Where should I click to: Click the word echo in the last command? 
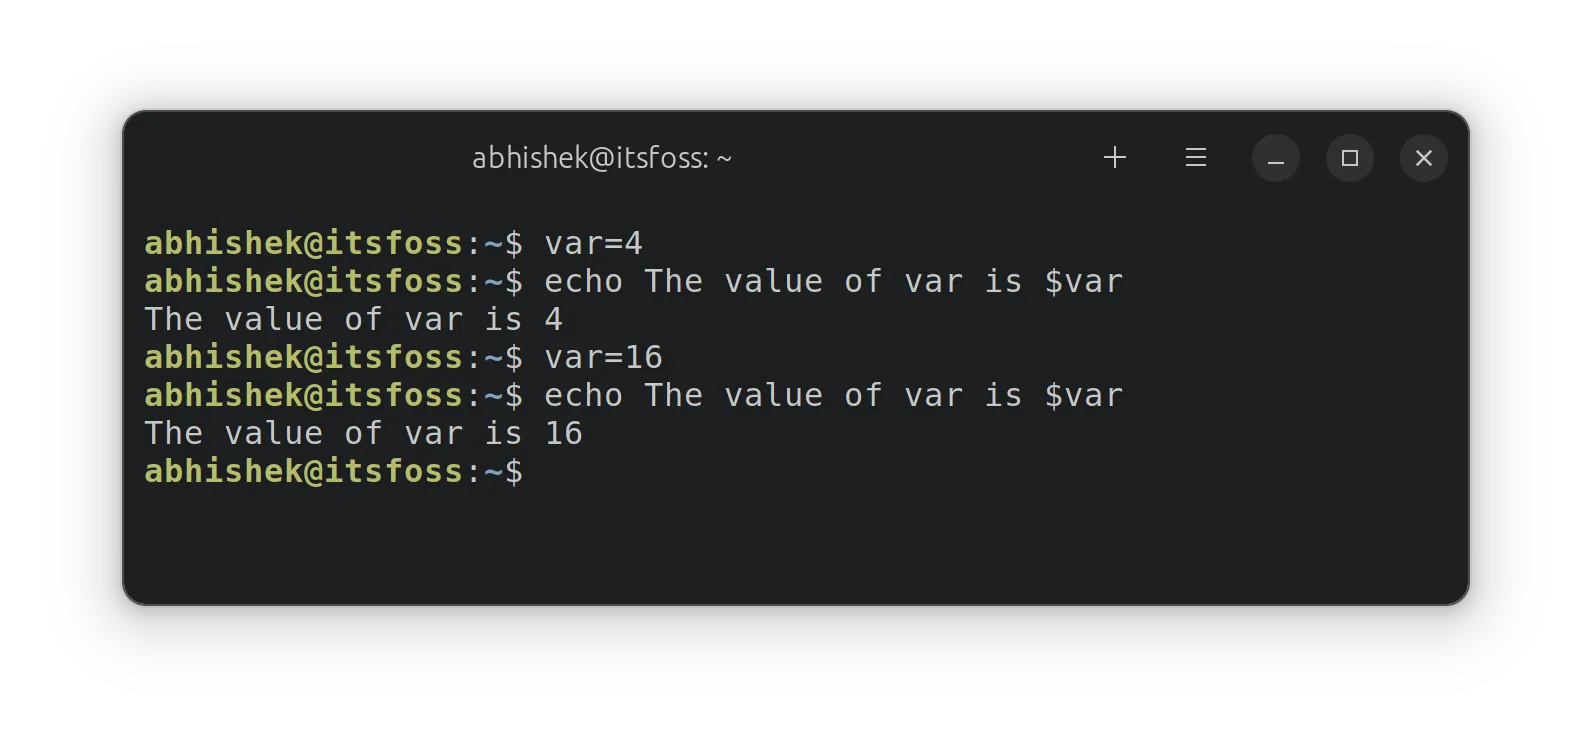coord(583,395)
